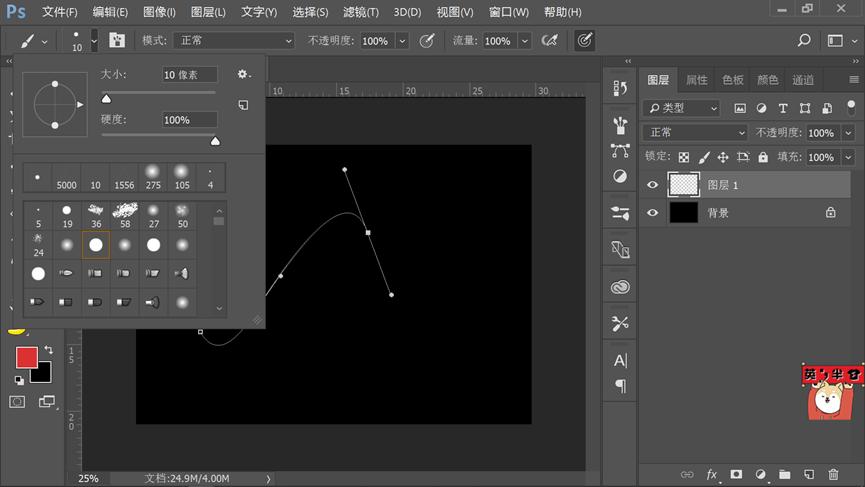865x487 pixels.
Task: Open the Layers panel menu icon
Action: coord(854,80)
